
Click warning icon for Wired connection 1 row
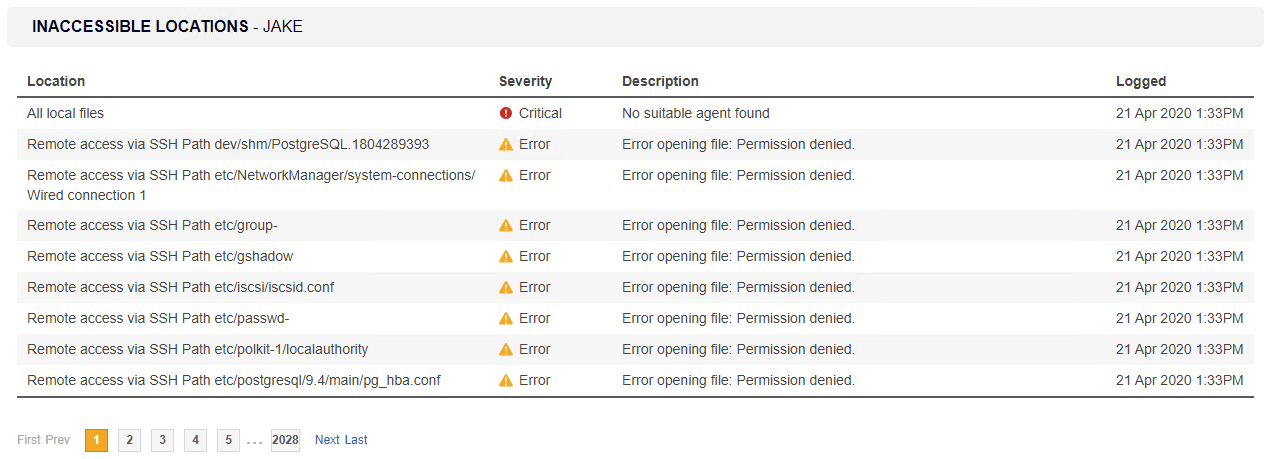click(x=506, y=176)
